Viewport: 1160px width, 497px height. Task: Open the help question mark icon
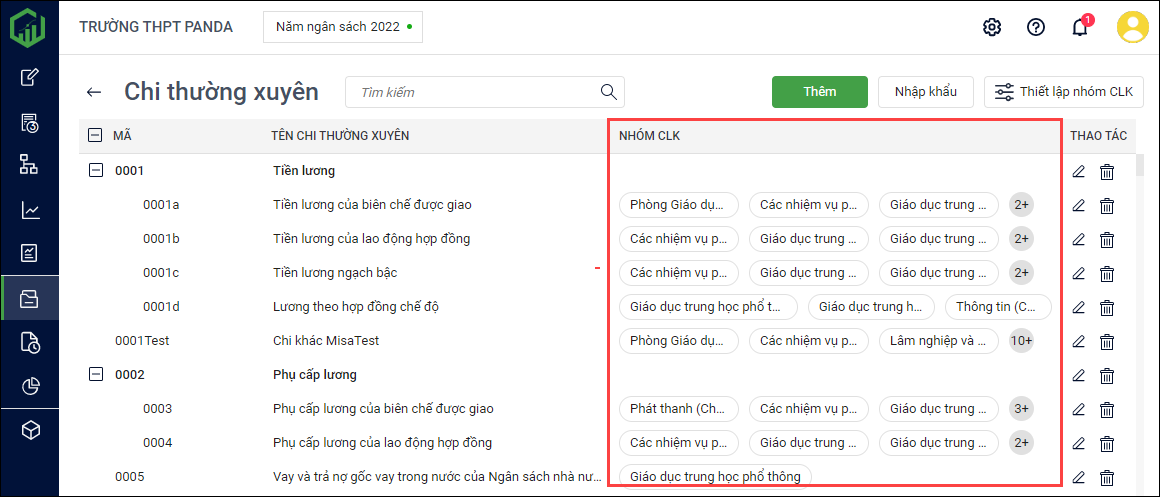click(1036, 27)
